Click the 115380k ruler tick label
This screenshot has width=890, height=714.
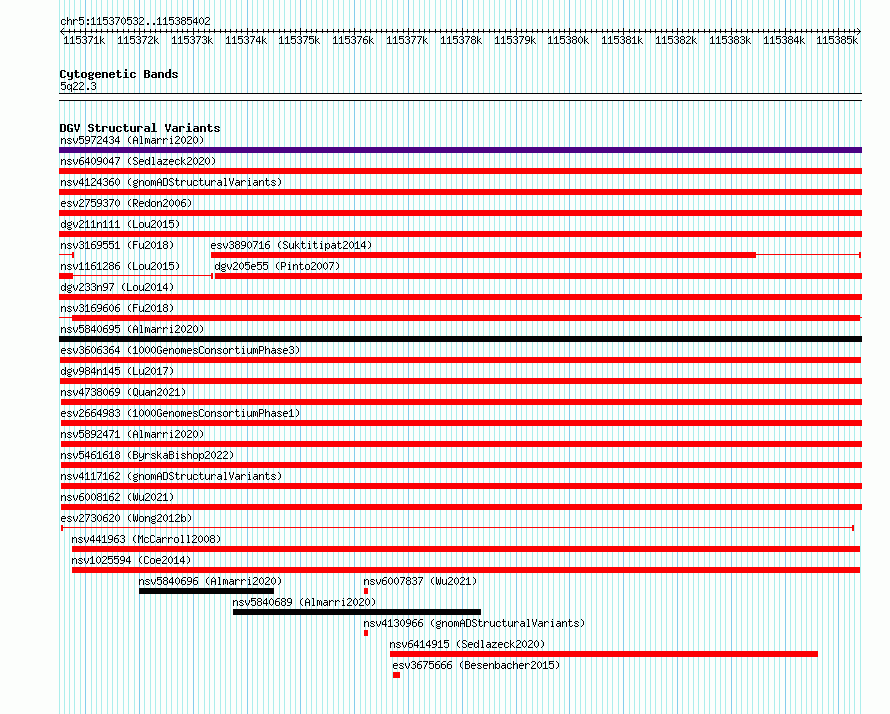pos(568,40)
